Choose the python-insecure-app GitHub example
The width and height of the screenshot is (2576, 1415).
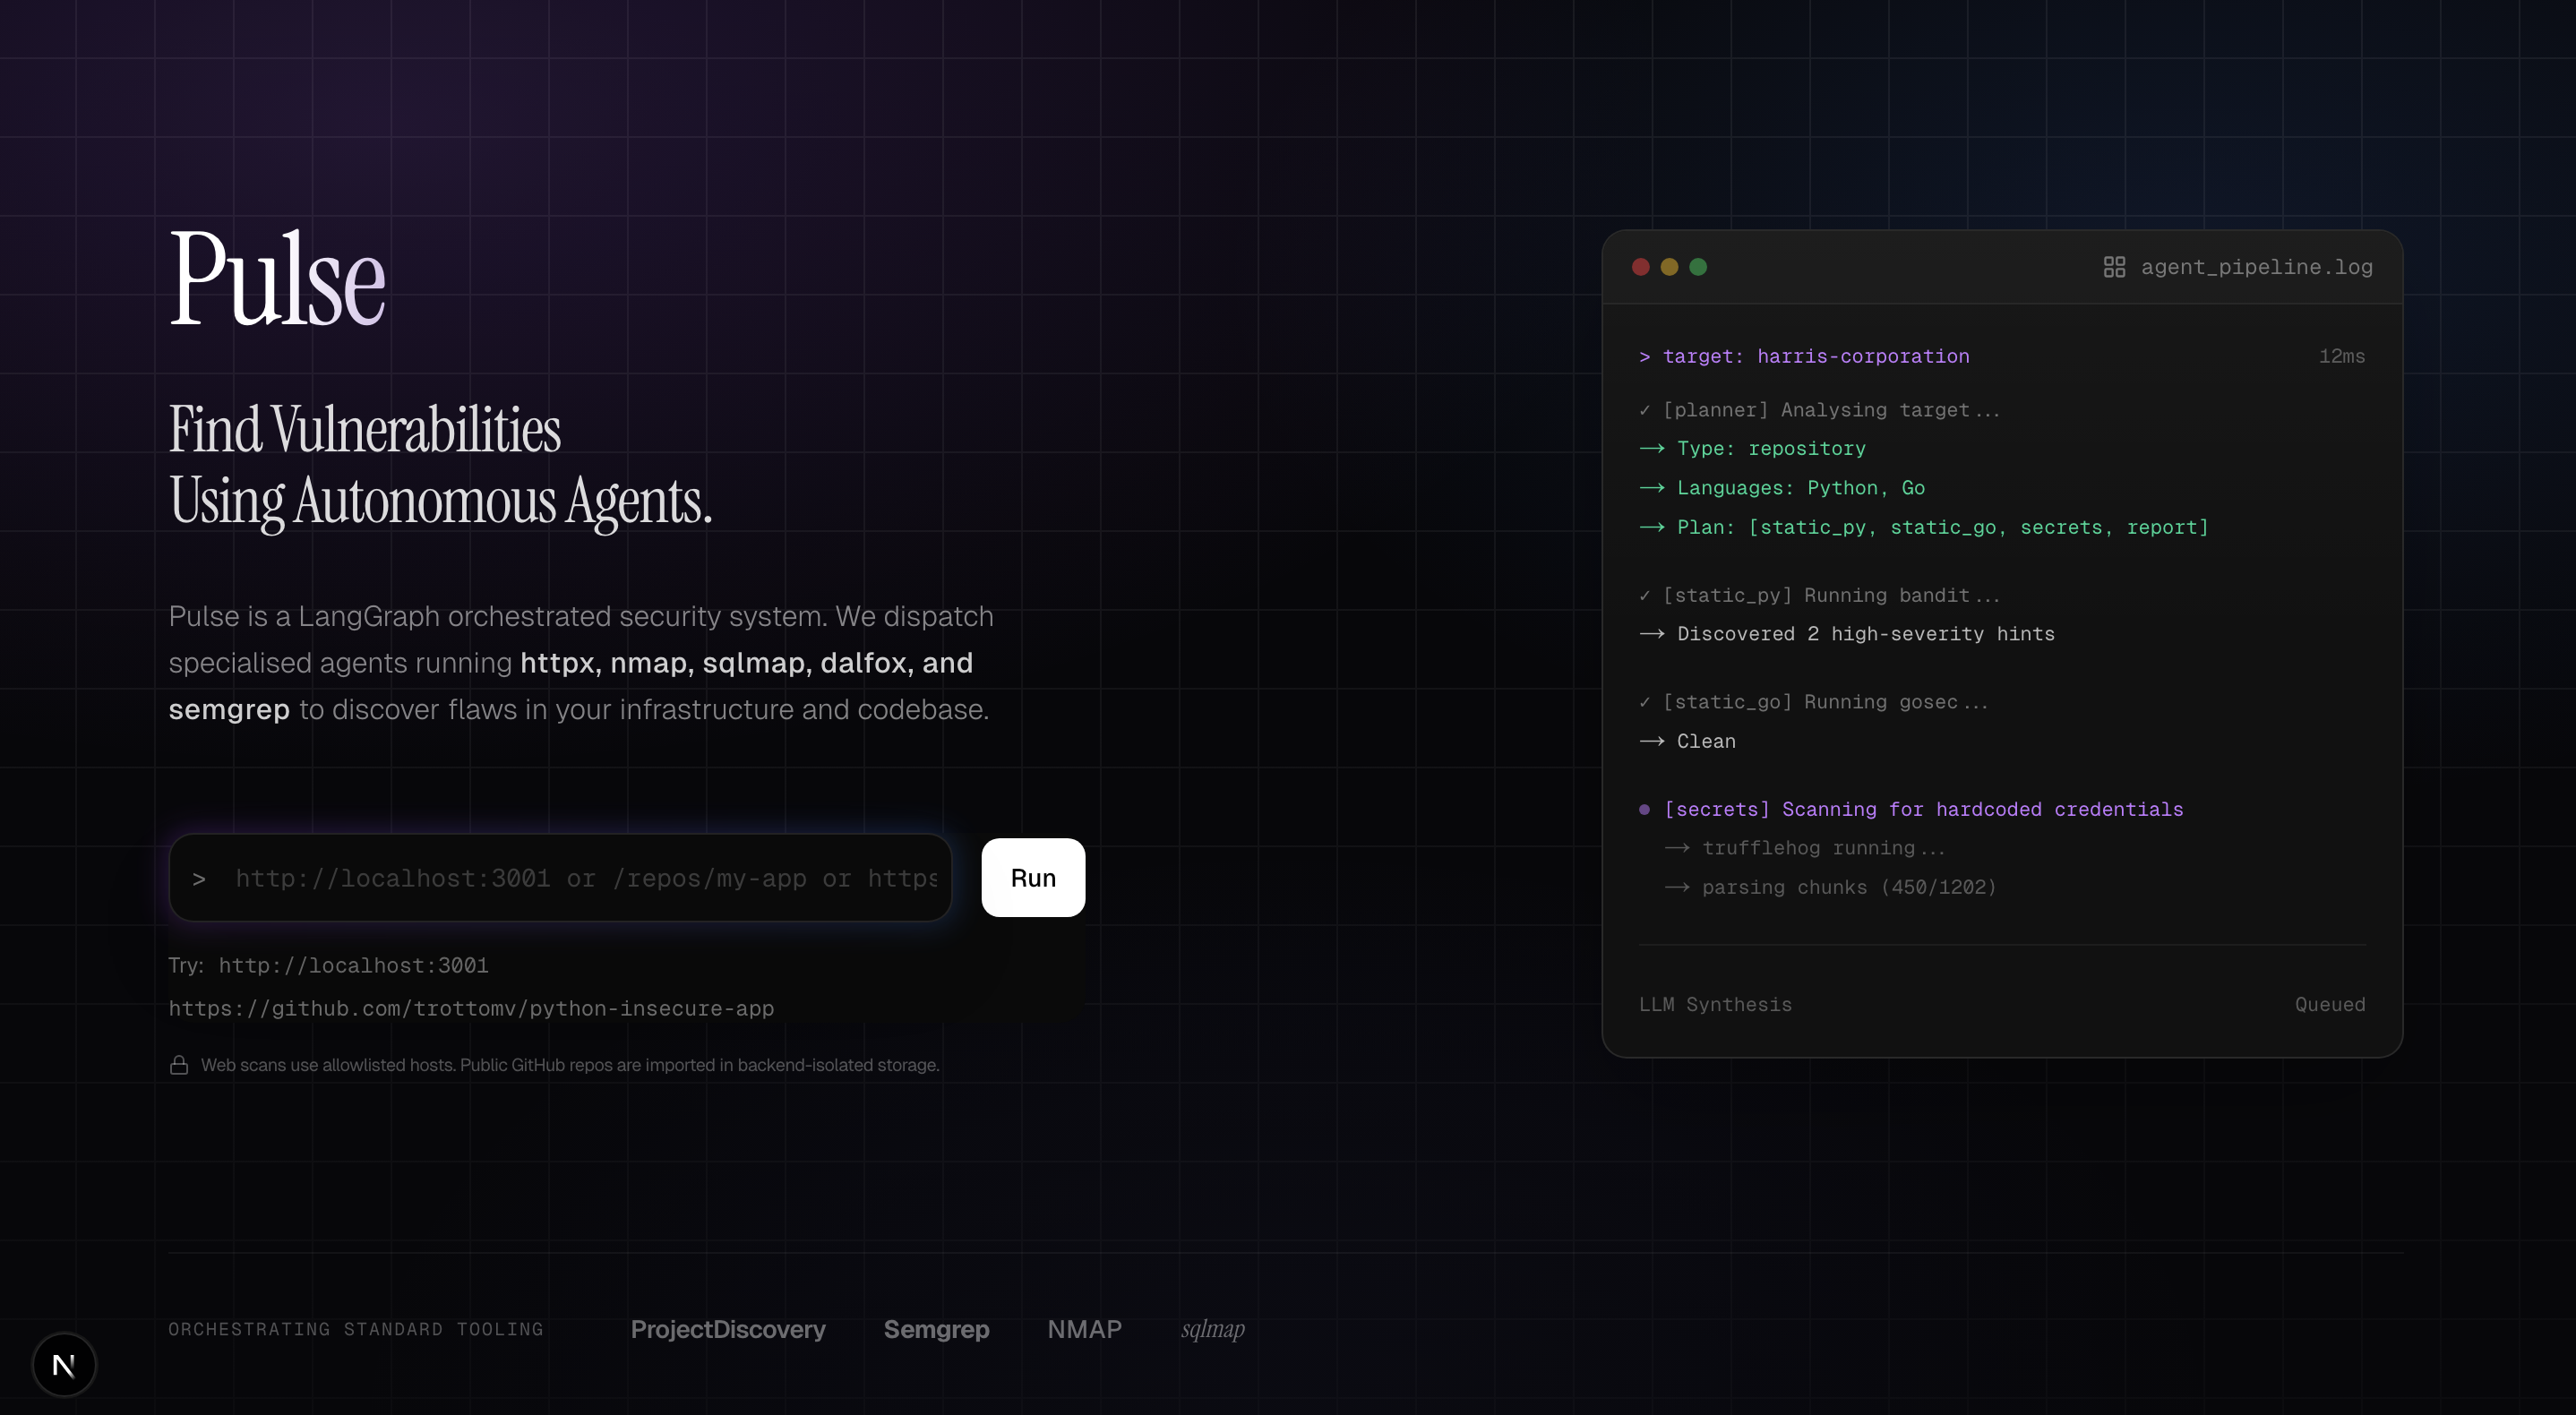471,1008
